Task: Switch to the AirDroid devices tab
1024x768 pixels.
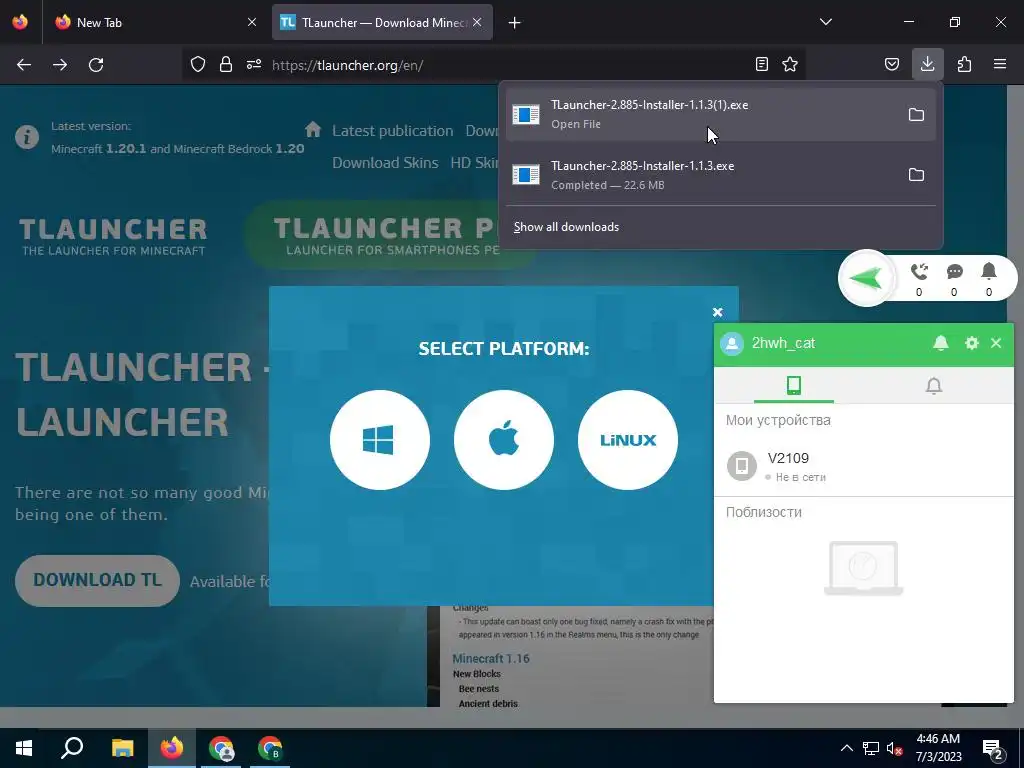Action: (x=793, y=385)
